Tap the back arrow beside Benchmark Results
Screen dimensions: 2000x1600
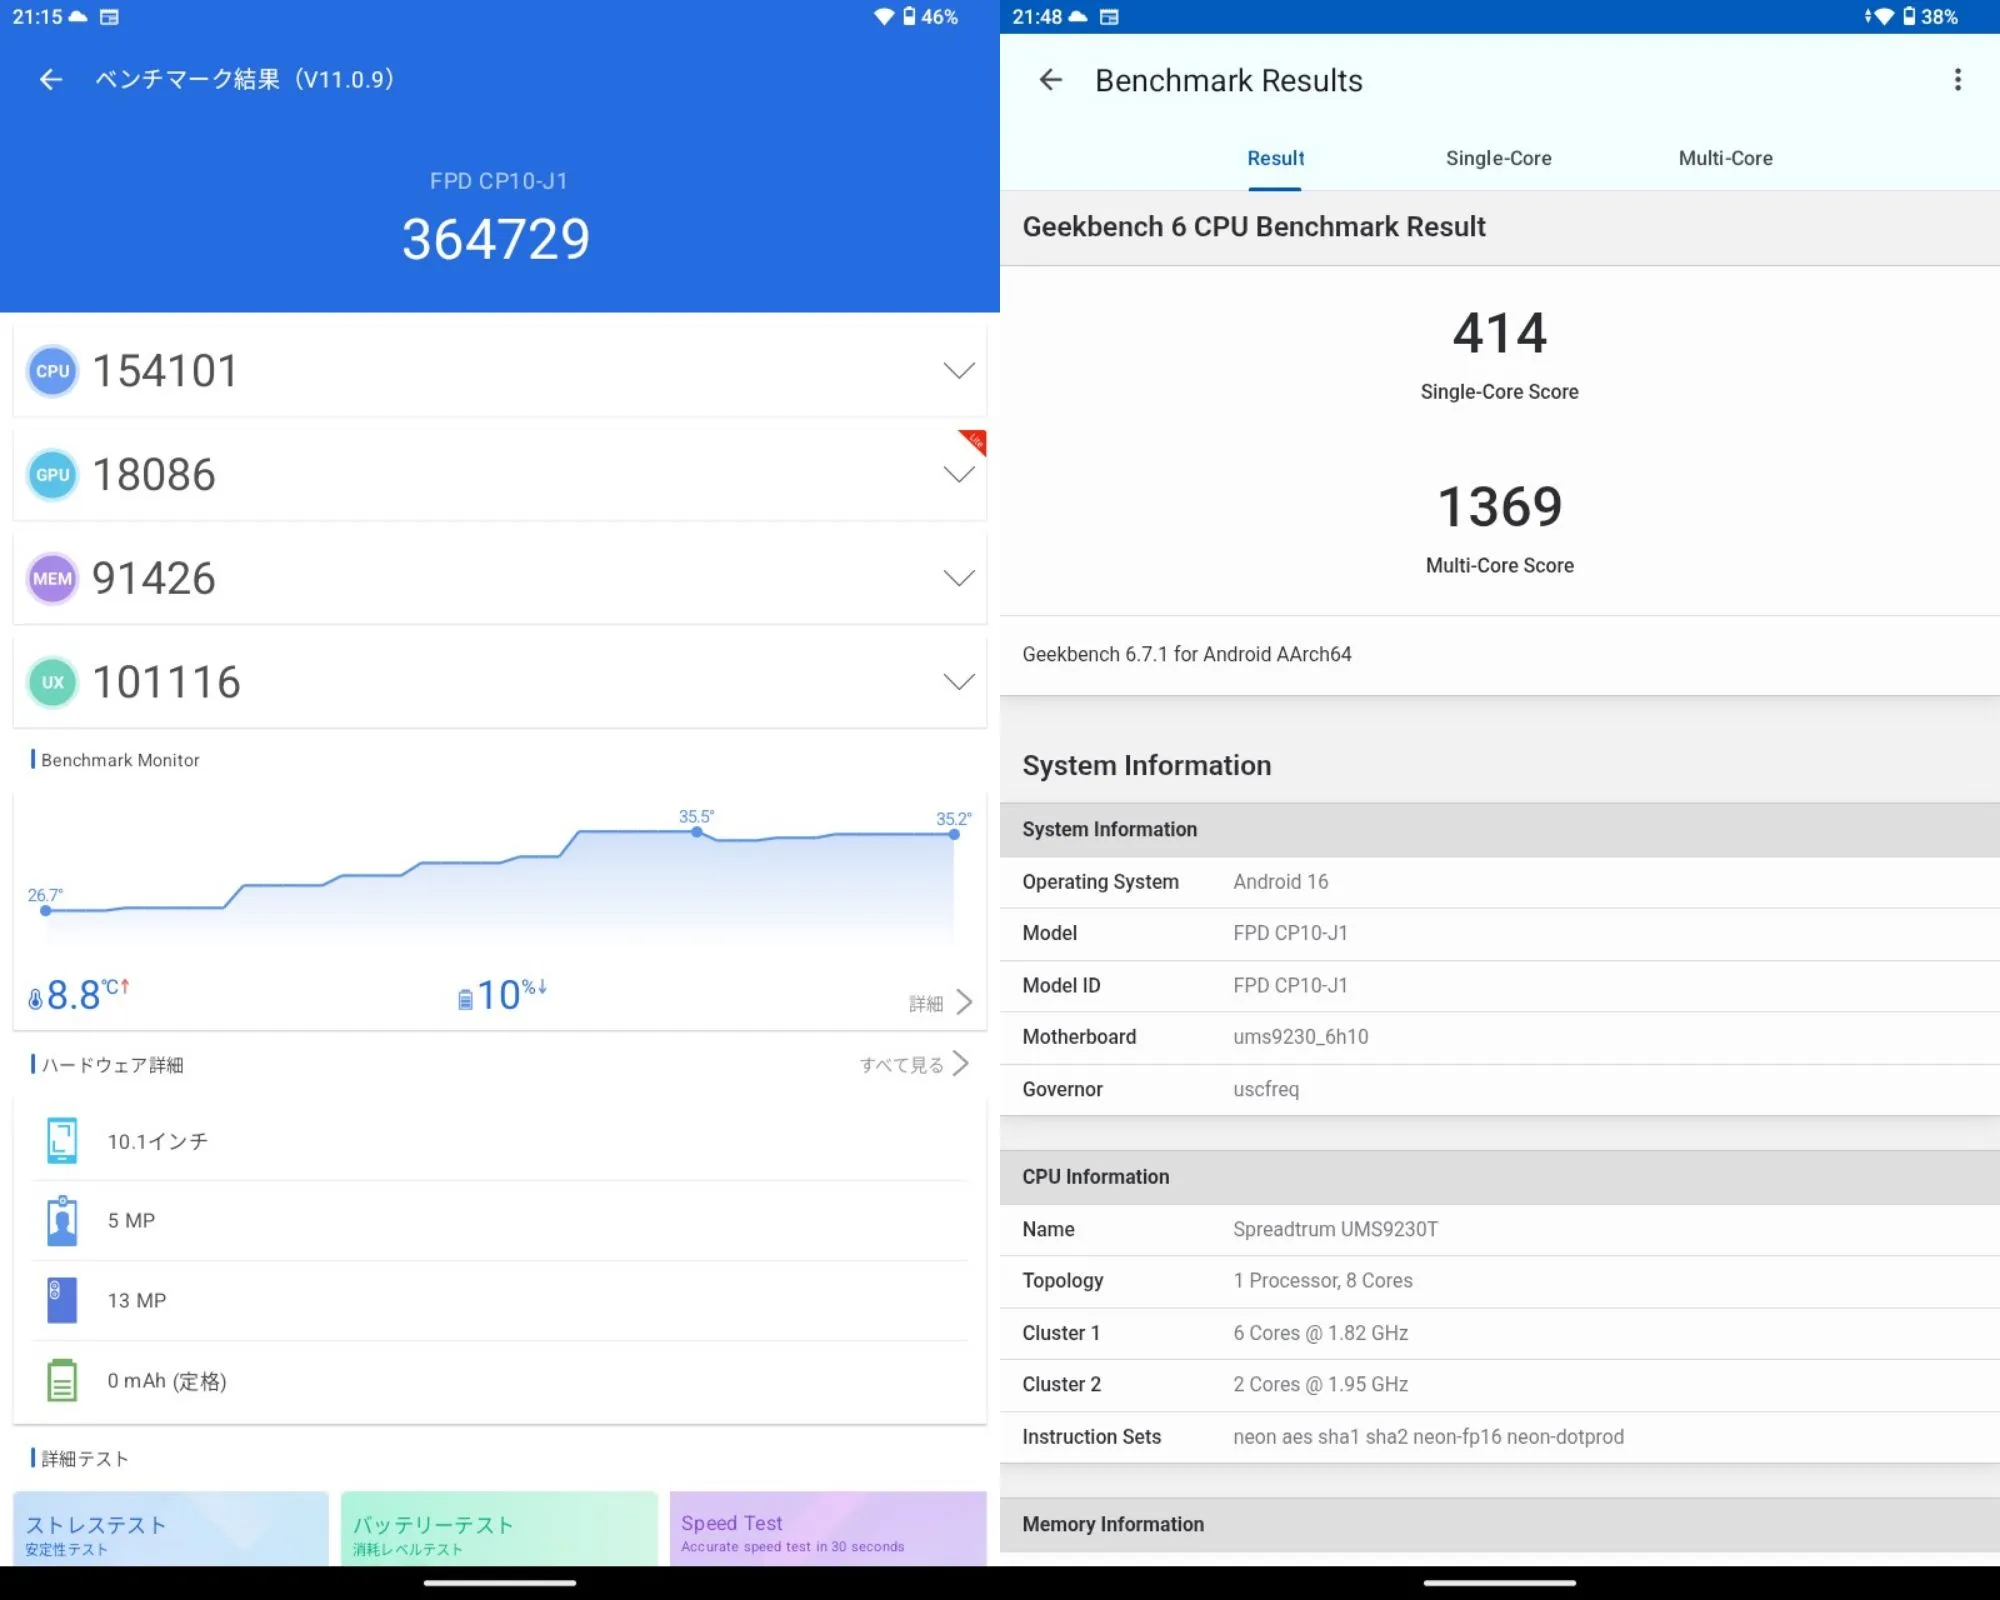1050,80
